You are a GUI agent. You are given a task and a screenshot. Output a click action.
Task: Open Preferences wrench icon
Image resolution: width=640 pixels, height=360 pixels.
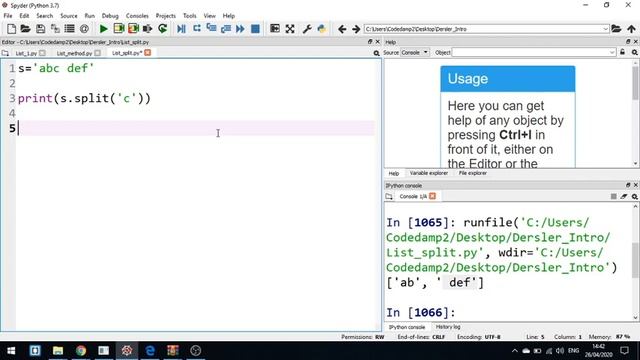[x=307, y=29]
